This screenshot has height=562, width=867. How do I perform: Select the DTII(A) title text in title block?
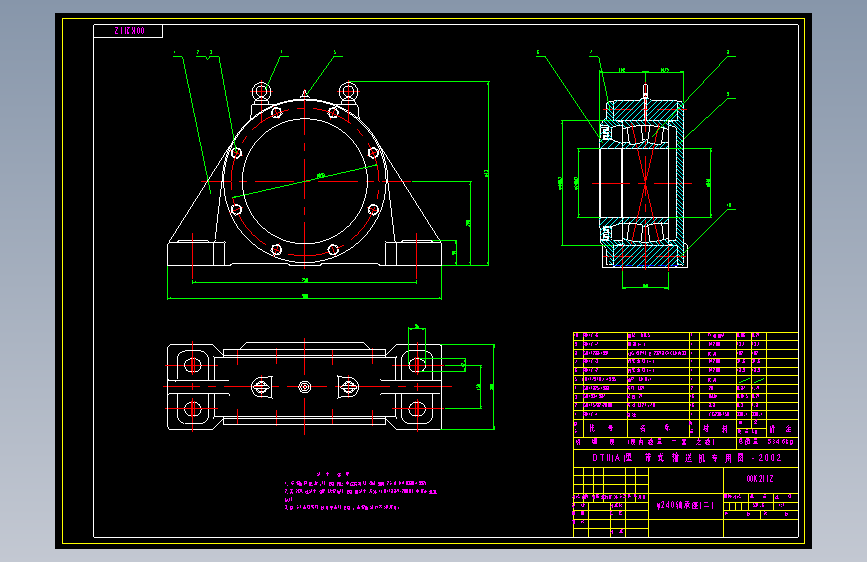[x=686, y=458]
